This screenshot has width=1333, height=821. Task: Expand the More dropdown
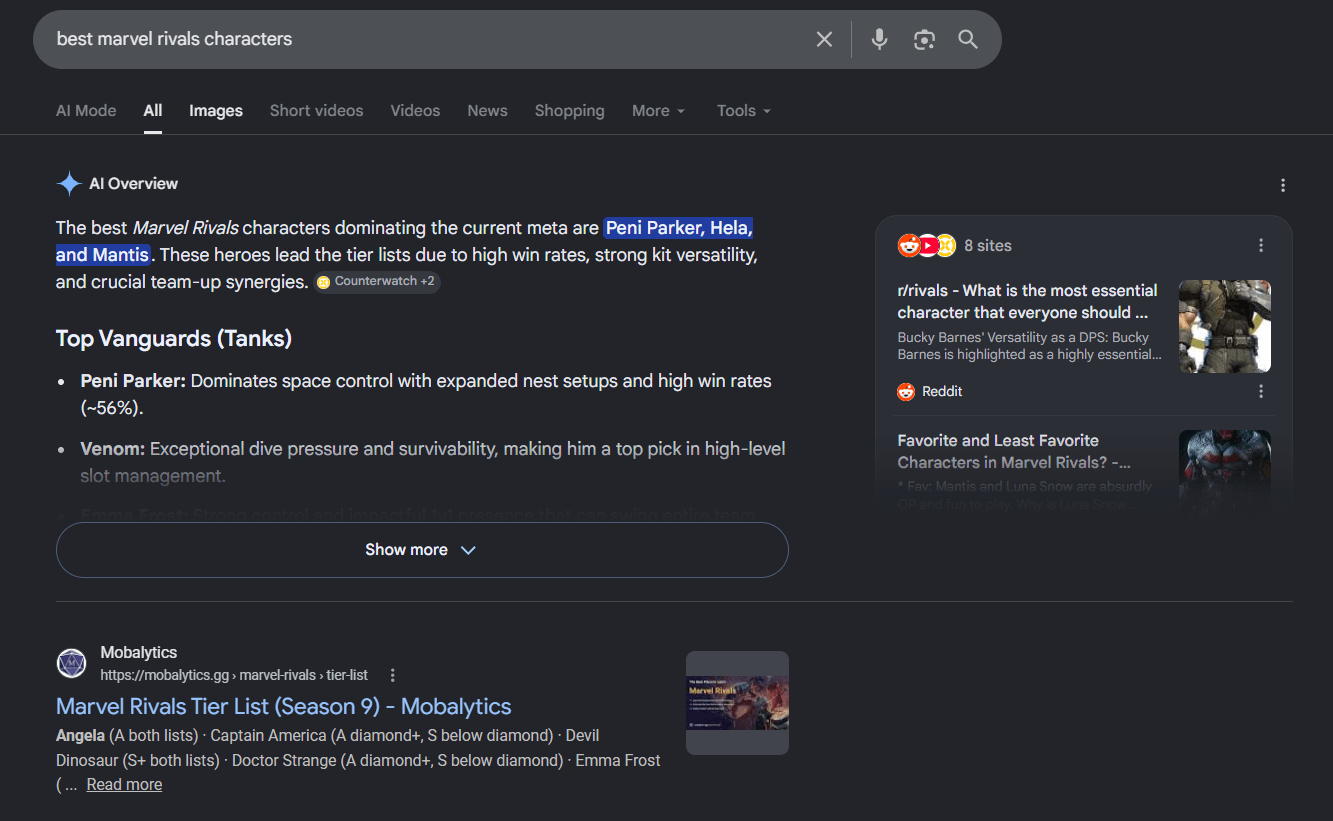coord(658,111)
